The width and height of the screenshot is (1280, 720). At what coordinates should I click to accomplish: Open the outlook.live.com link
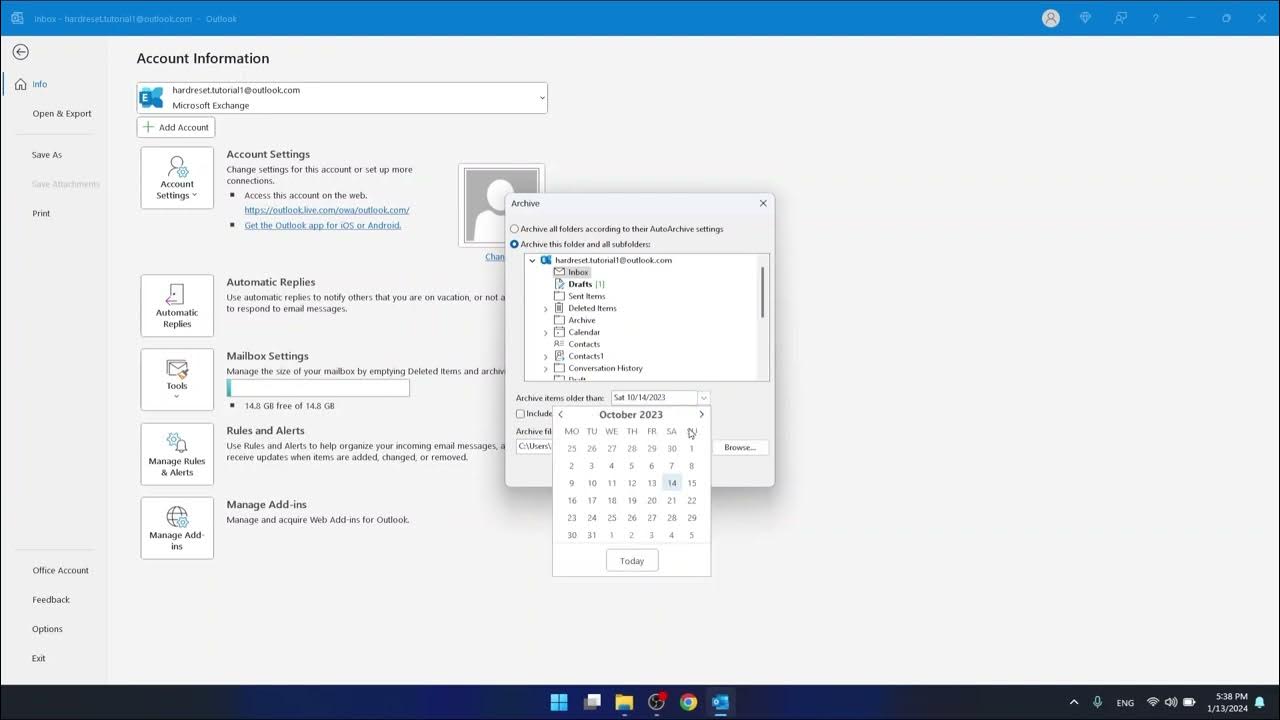(327, 210)
